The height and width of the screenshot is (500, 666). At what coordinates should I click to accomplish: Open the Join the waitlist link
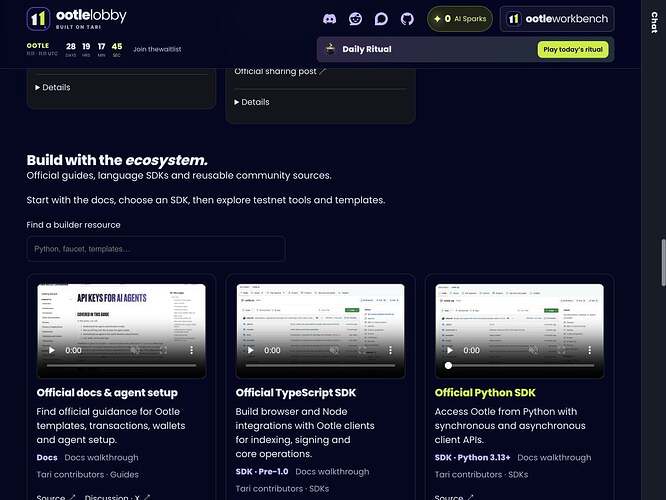(x=157, y=49)
